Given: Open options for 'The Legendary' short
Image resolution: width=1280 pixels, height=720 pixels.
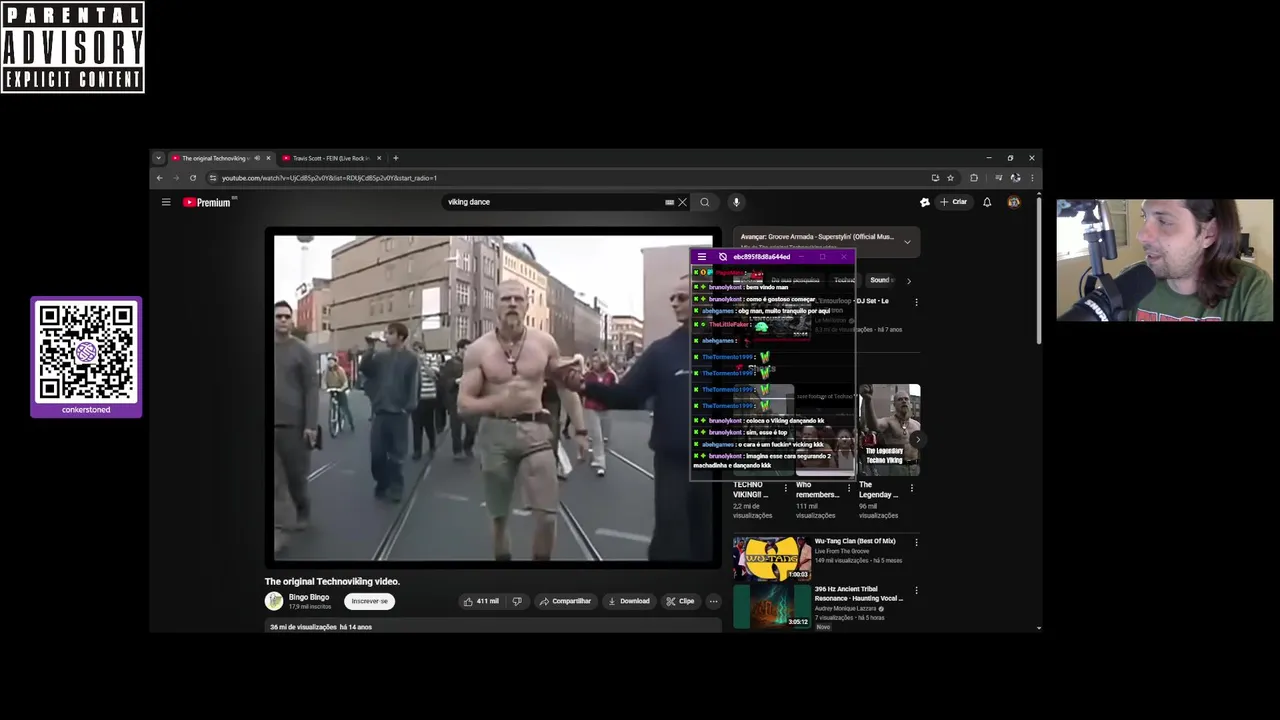Looking at the screenshot, I should coord(911,489).
